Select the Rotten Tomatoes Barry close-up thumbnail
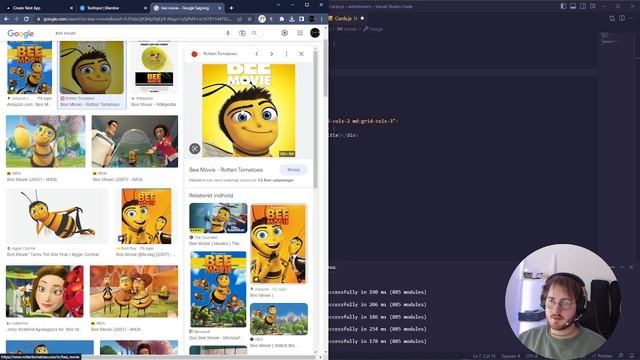 (x=92, y=67)
